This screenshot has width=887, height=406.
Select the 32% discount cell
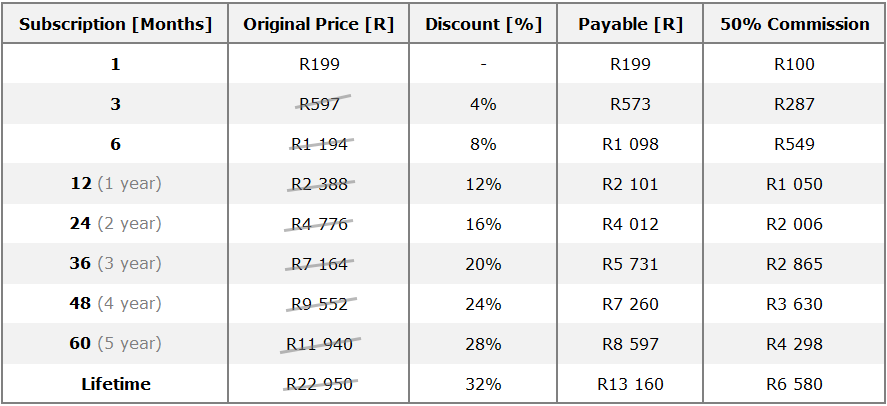[483, 385]
